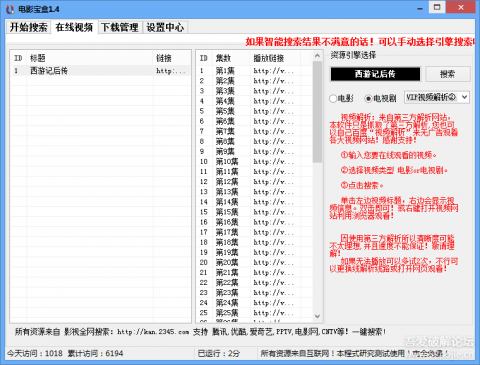480x365 pixels.
Task: Select episode 第14集
Action: click(255, 202)
